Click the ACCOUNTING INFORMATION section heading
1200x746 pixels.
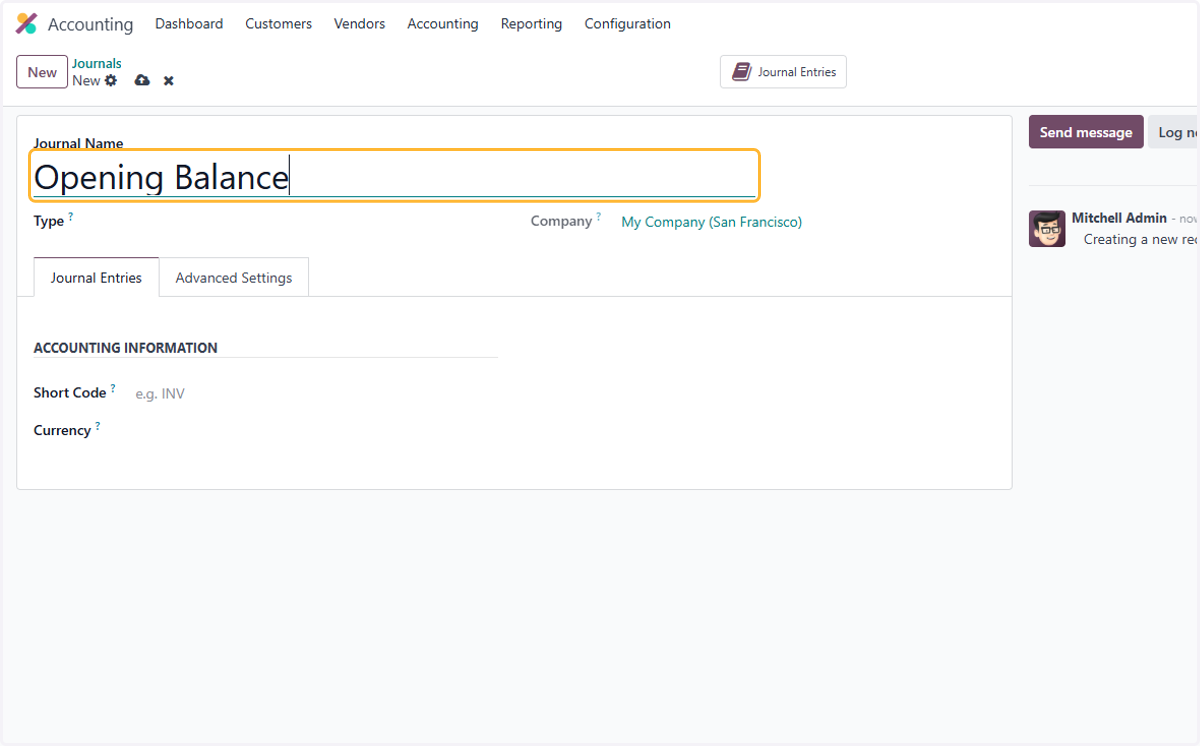[125, 348]
